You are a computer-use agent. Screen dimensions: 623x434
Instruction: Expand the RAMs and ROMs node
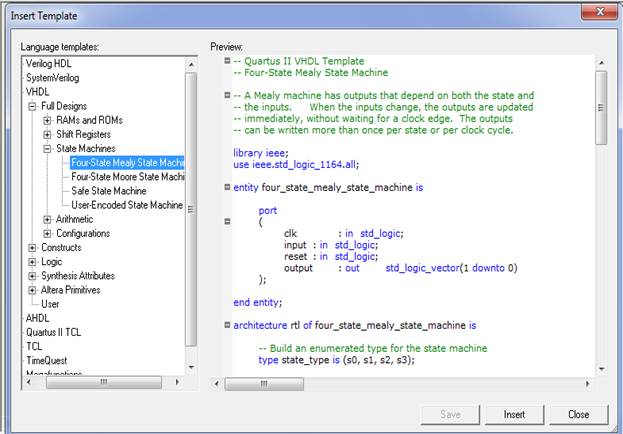point(47,120)
